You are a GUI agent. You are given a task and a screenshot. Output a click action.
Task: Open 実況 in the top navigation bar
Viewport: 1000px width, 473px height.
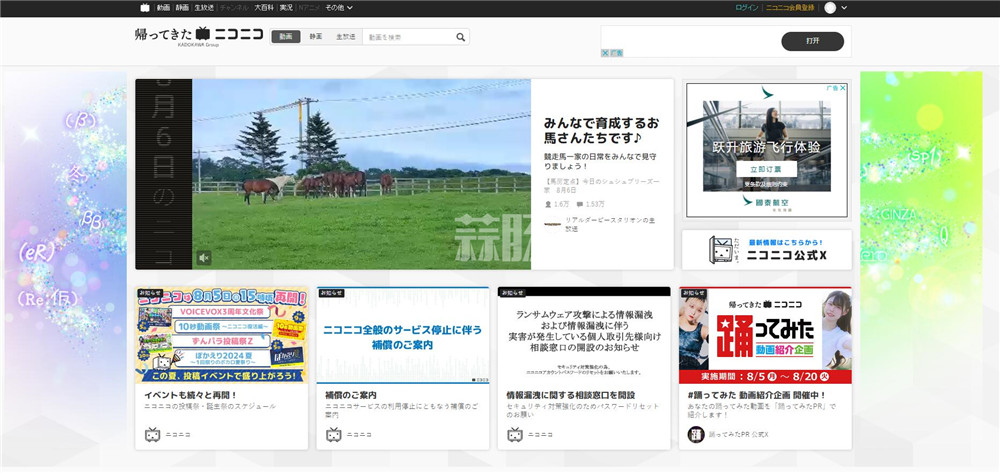[286, 8]
